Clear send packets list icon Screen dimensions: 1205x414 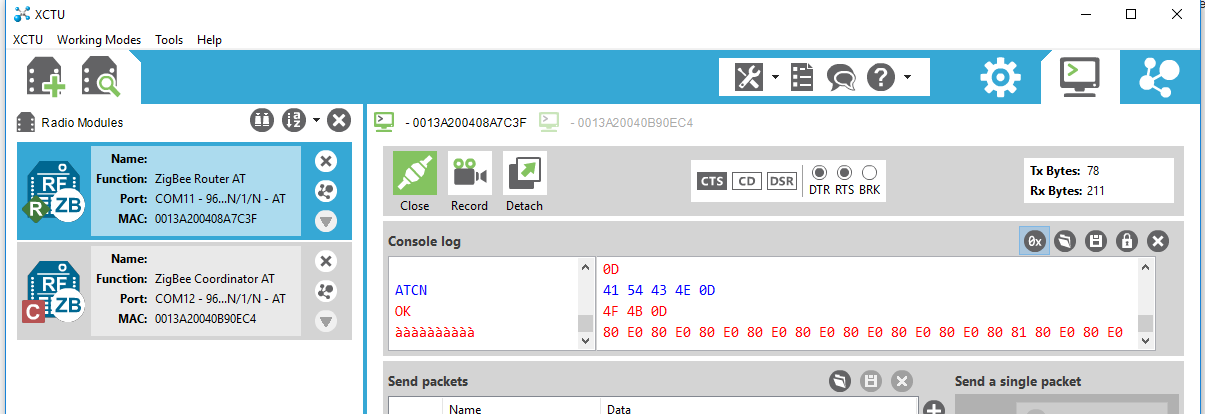pyautogui.click(x=841, y=381)
